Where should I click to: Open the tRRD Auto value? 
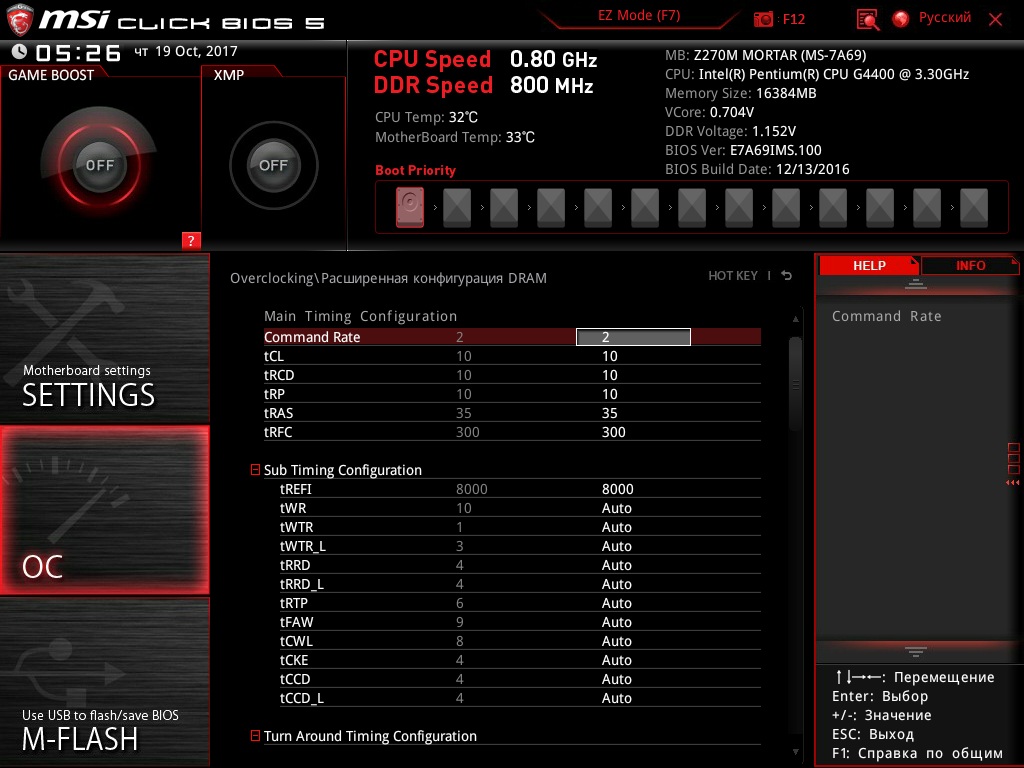[616, 564]
